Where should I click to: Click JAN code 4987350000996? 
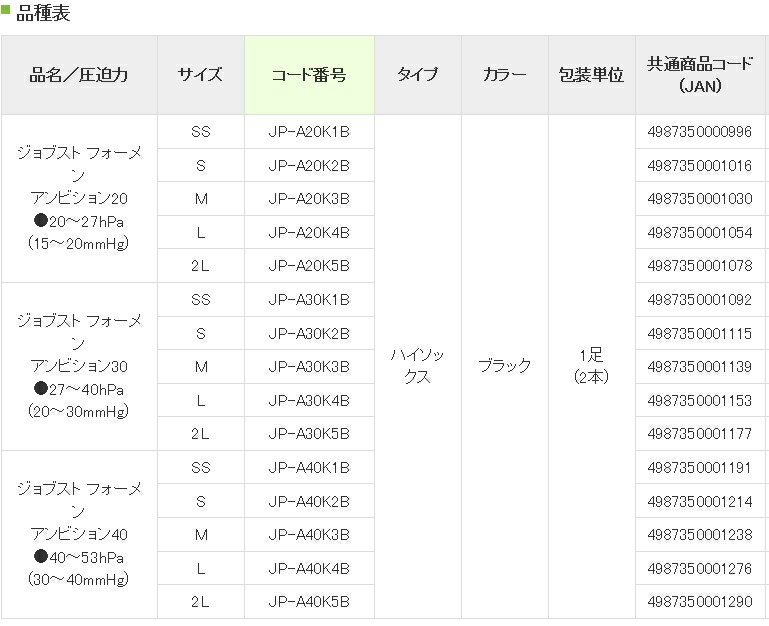pos(699,131)
